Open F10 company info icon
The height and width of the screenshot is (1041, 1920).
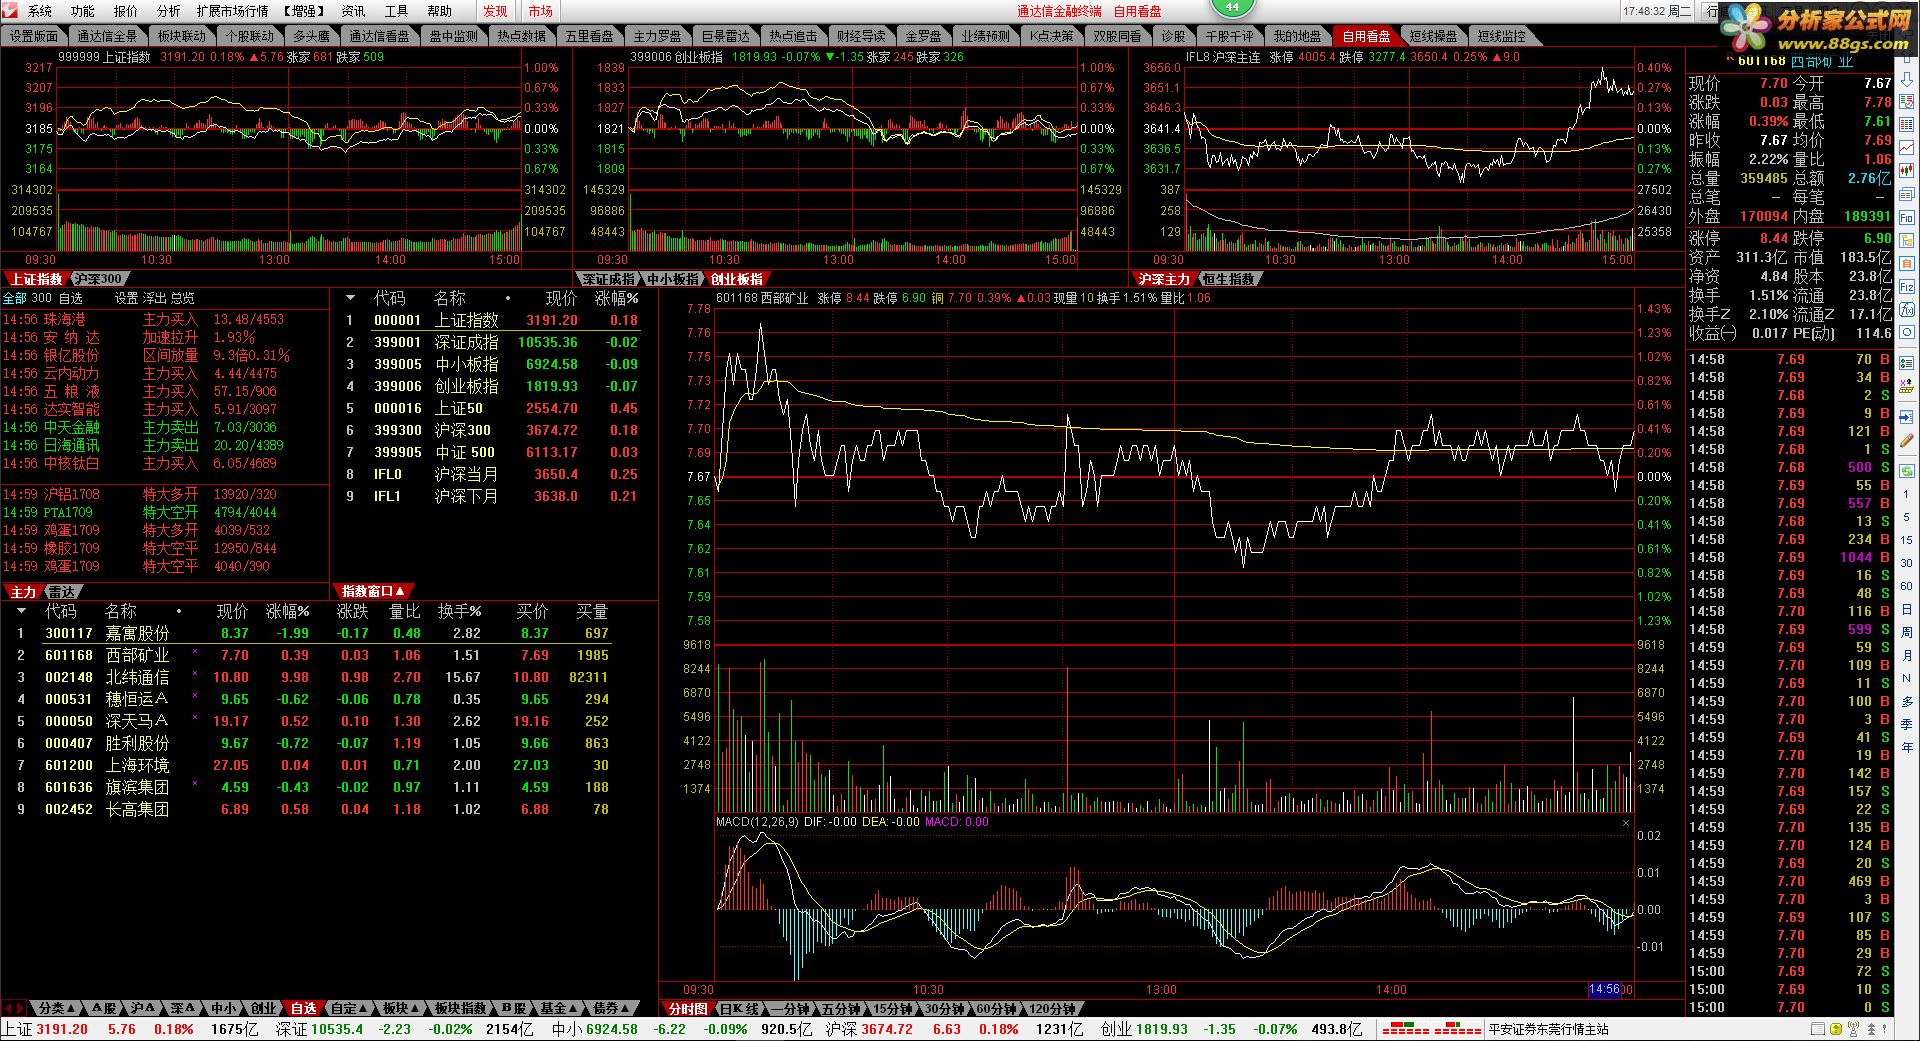(x=1907, y=218)
